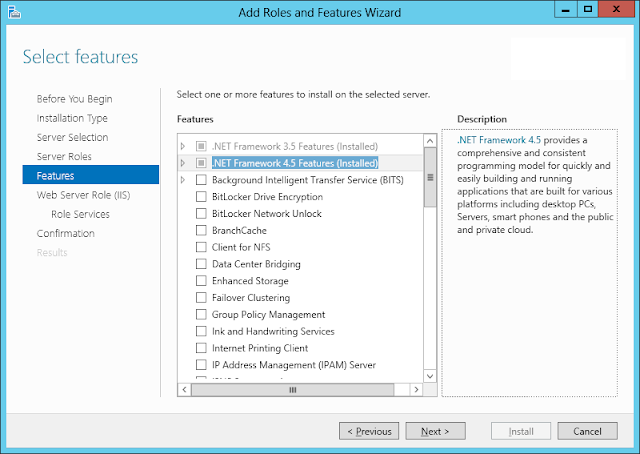Expand the .NET Framework 4.5 Features node

(x=183, y=163)
